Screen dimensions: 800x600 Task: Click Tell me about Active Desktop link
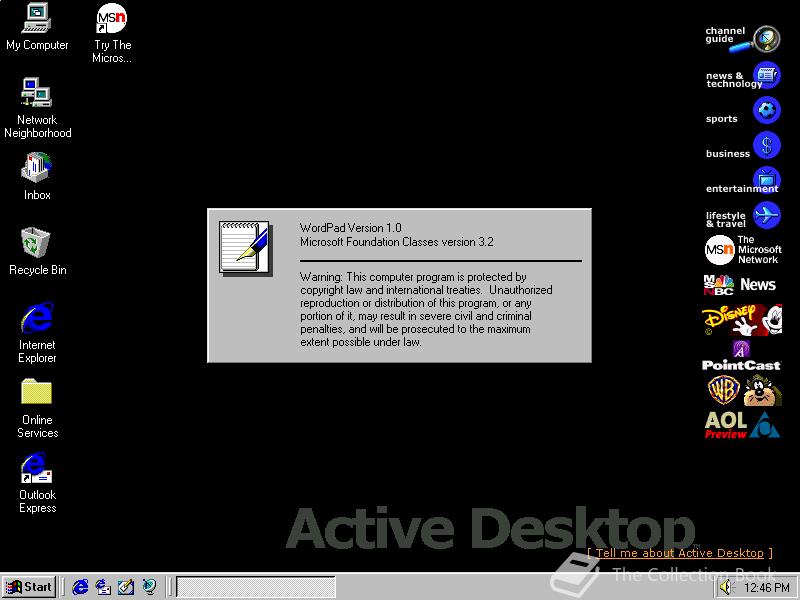point(680,553)
